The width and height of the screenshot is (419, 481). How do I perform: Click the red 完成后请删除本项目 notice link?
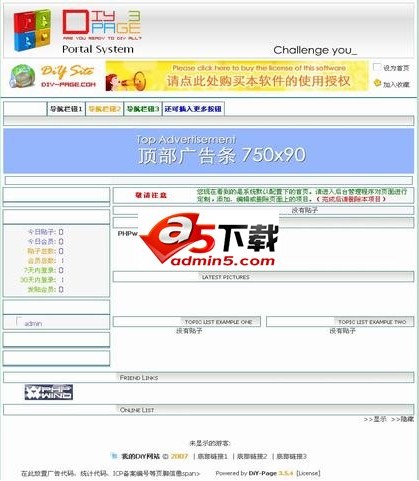click(350, 199)
